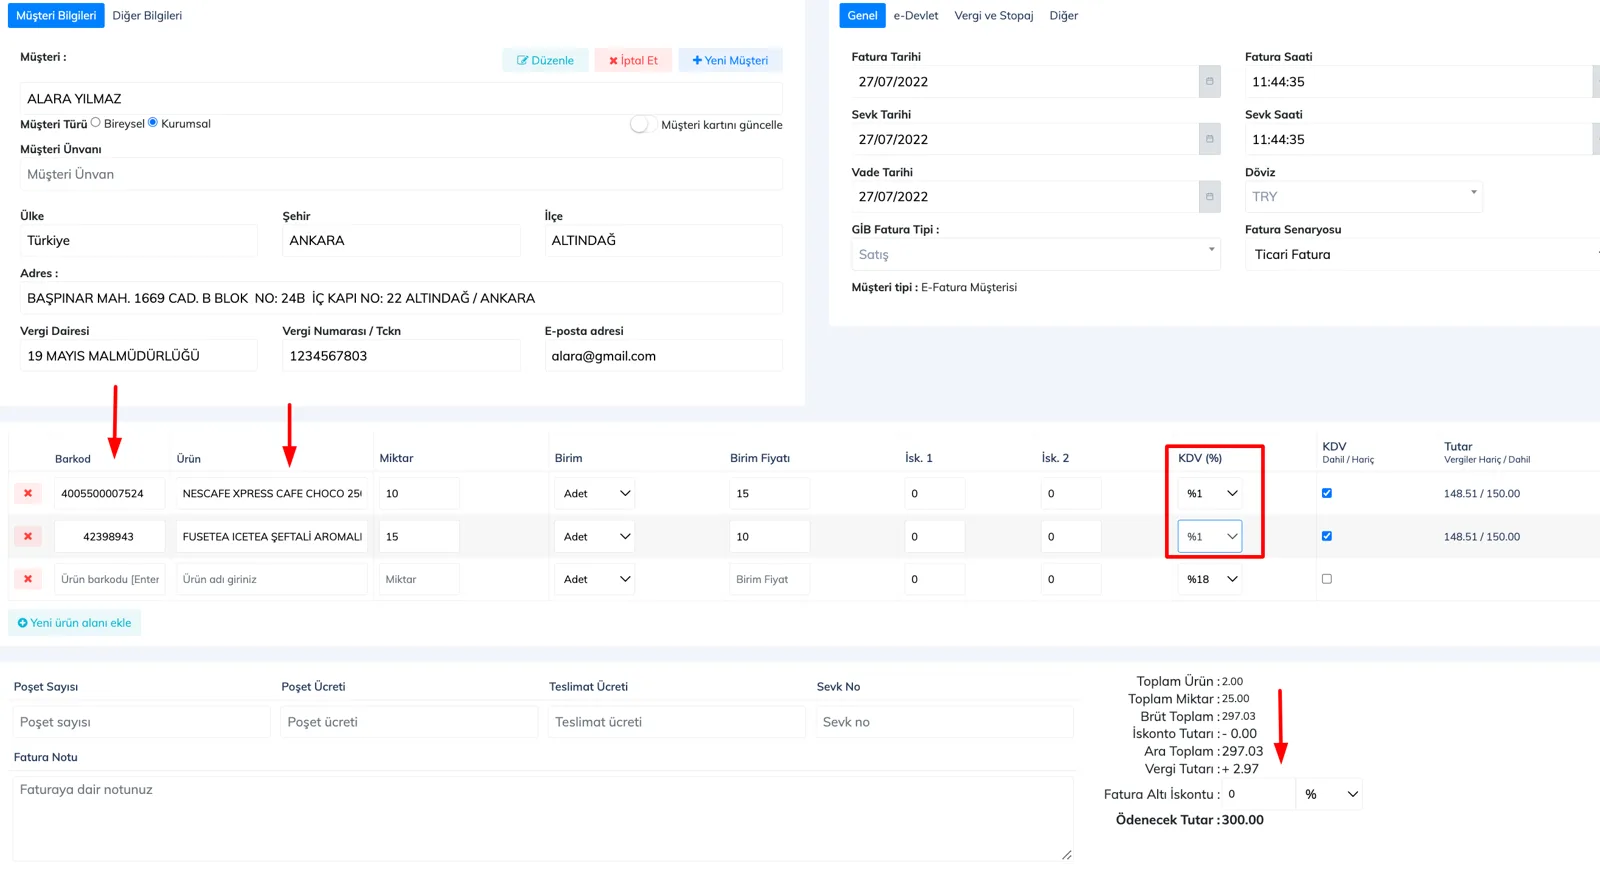Open Fatura Senaryosu Ticari Fatura dropdown
The image size is (1600, 873).
[x=1422, y=254]
